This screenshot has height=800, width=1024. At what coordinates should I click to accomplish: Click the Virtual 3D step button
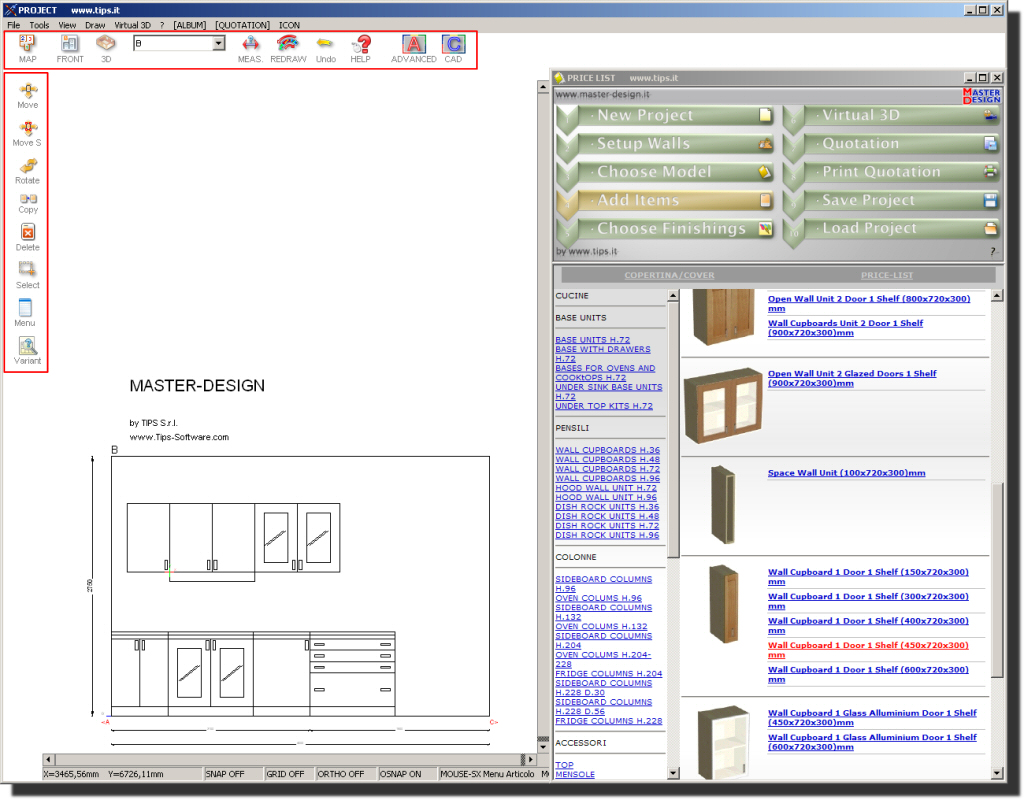[x=891, y=116]
